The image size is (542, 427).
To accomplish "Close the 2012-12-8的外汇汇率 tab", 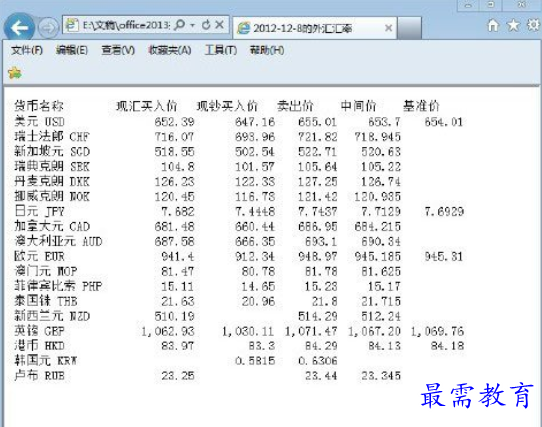I will (389, 28).
